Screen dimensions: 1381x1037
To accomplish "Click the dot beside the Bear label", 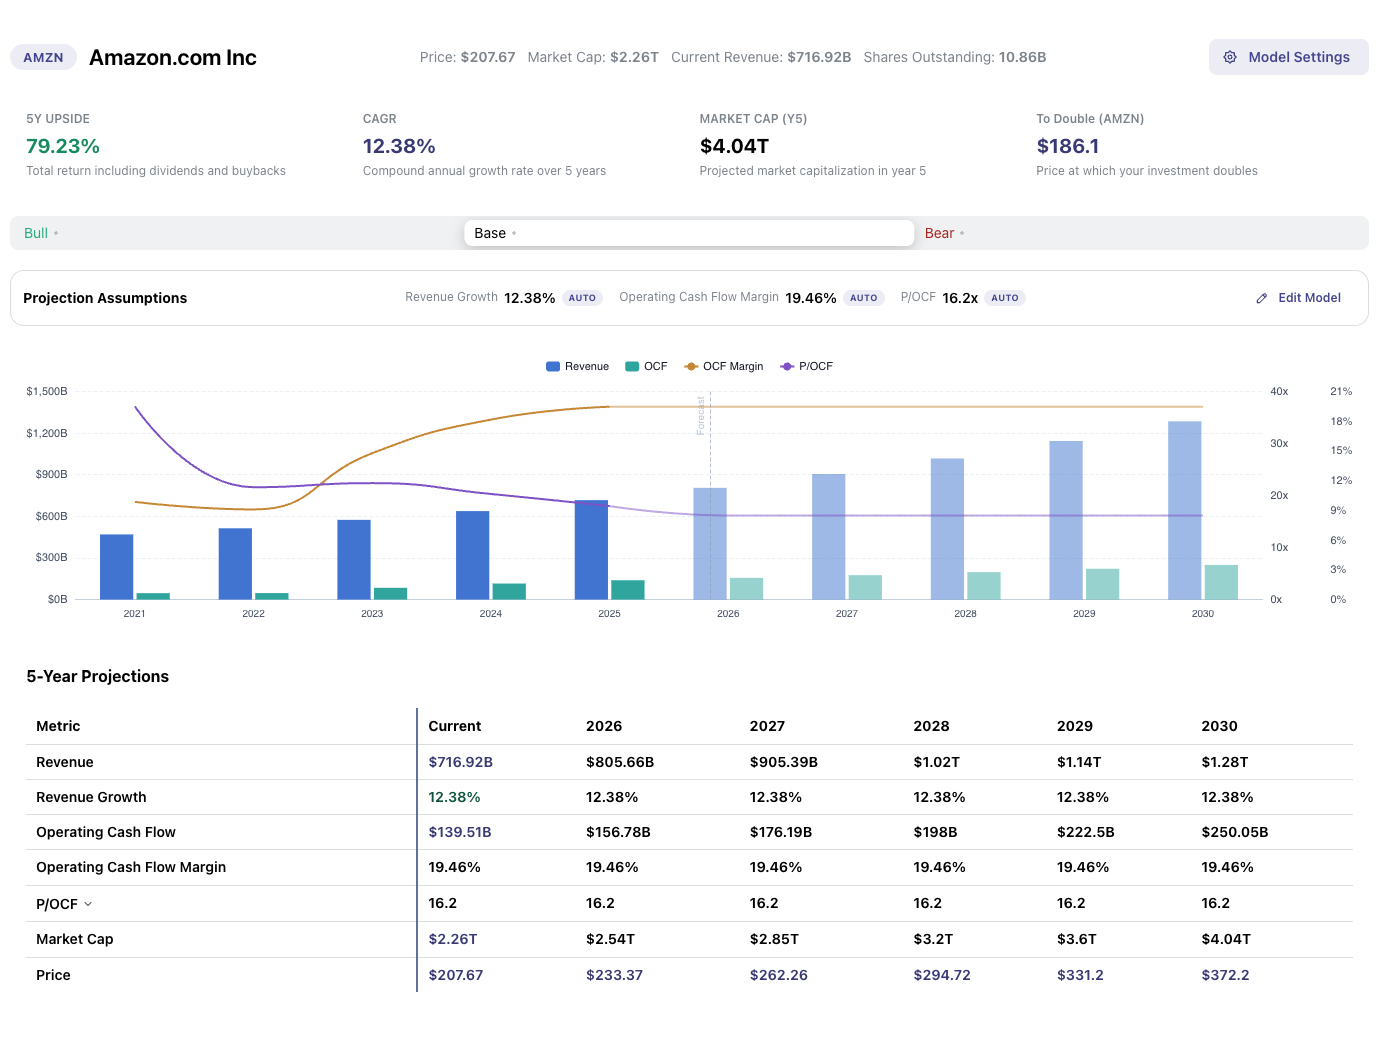I will [962, 233].
